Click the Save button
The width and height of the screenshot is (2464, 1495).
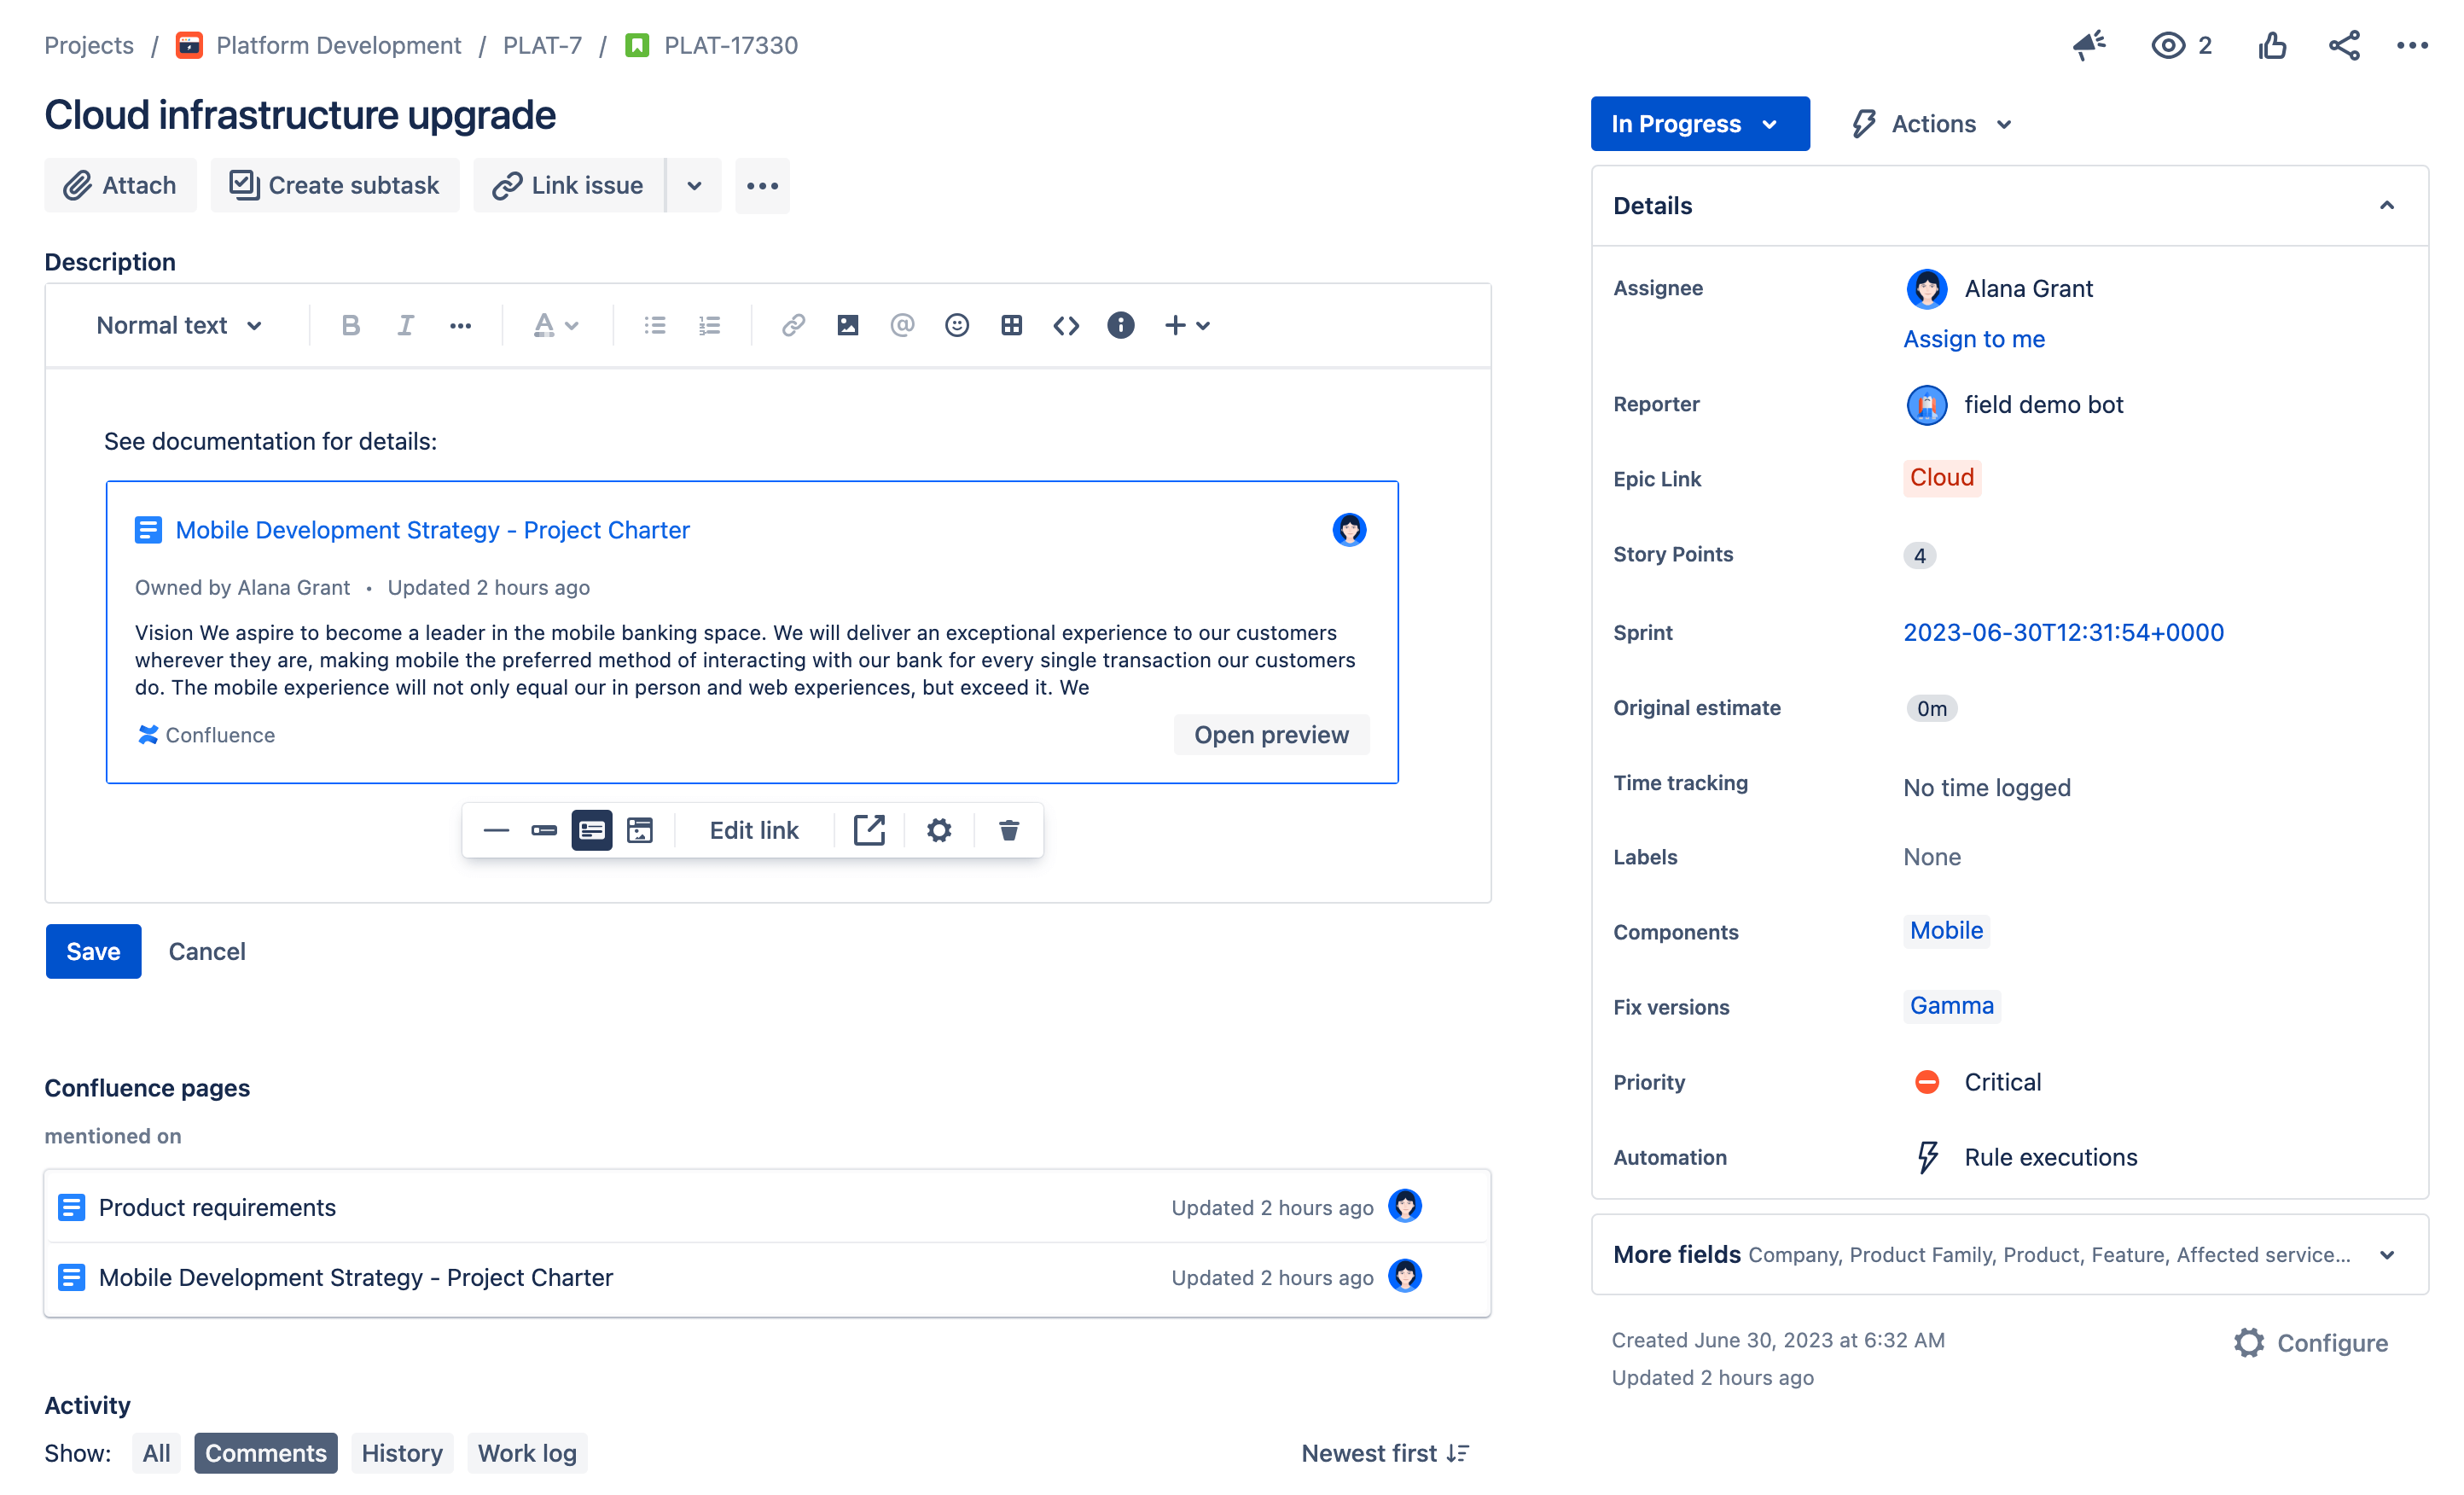[93, 951]
